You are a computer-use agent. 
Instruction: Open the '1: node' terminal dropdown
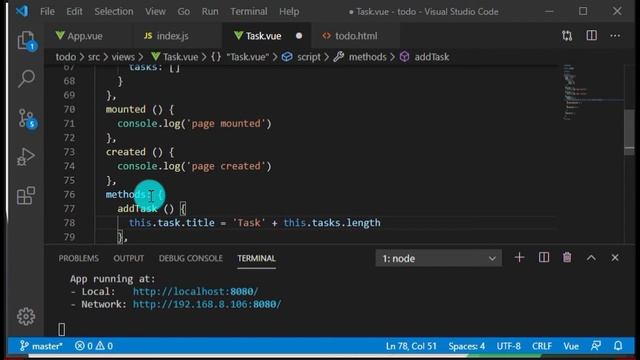coord(439,258)
